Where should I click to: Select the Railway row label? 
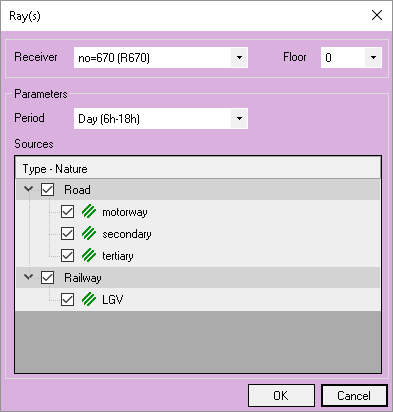83,278
